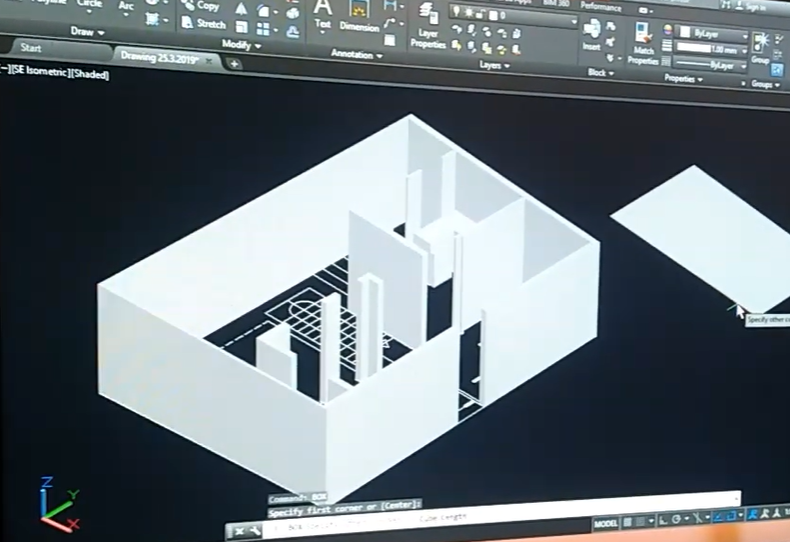Toggle layer on/off lightbulb in layer dropdown
The height and width of the screenshot is (542, 790).
456,11
